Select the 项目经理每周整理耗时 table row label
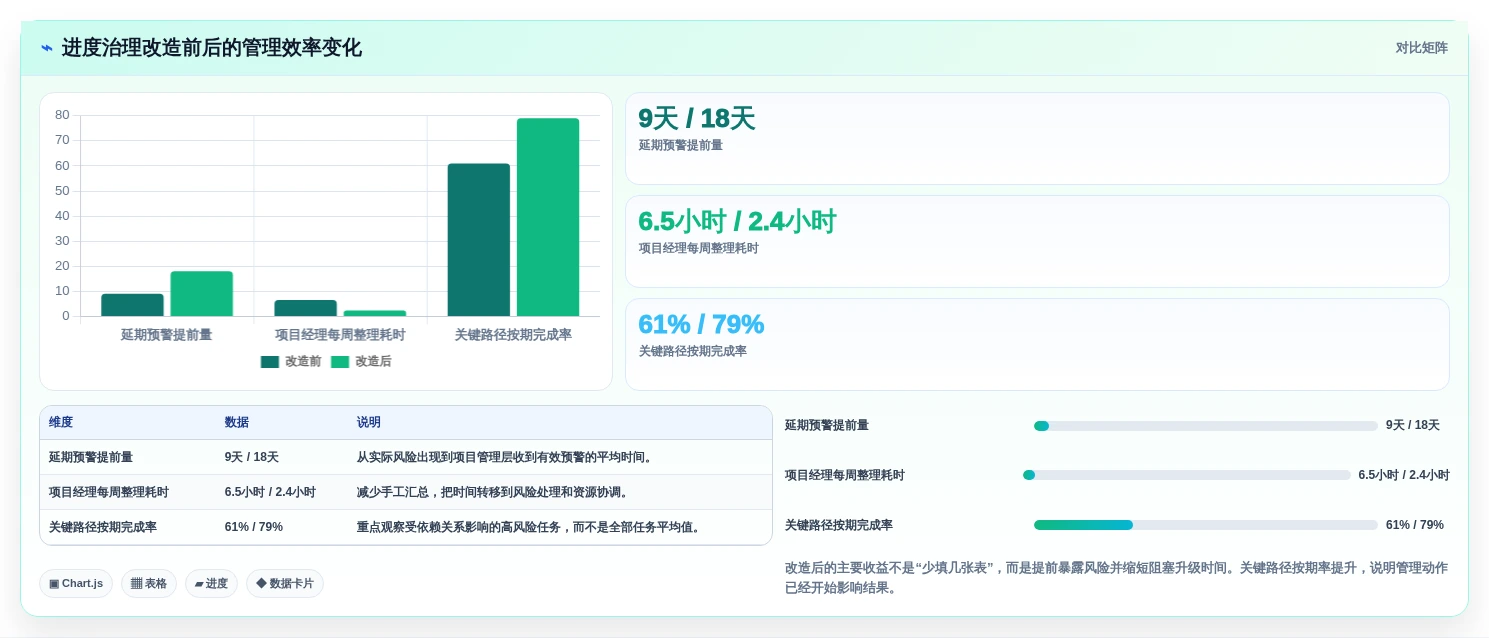The height and width of the screenshot is (638, 1489). (x=109, y=492)
